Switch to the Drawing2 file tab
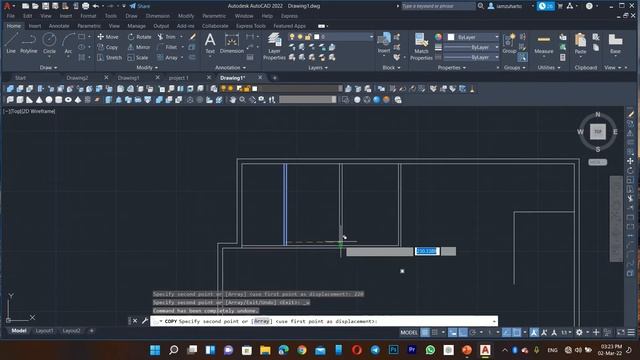Image resolution: width=640 pixels, height=360 pixels. [77, 78]
